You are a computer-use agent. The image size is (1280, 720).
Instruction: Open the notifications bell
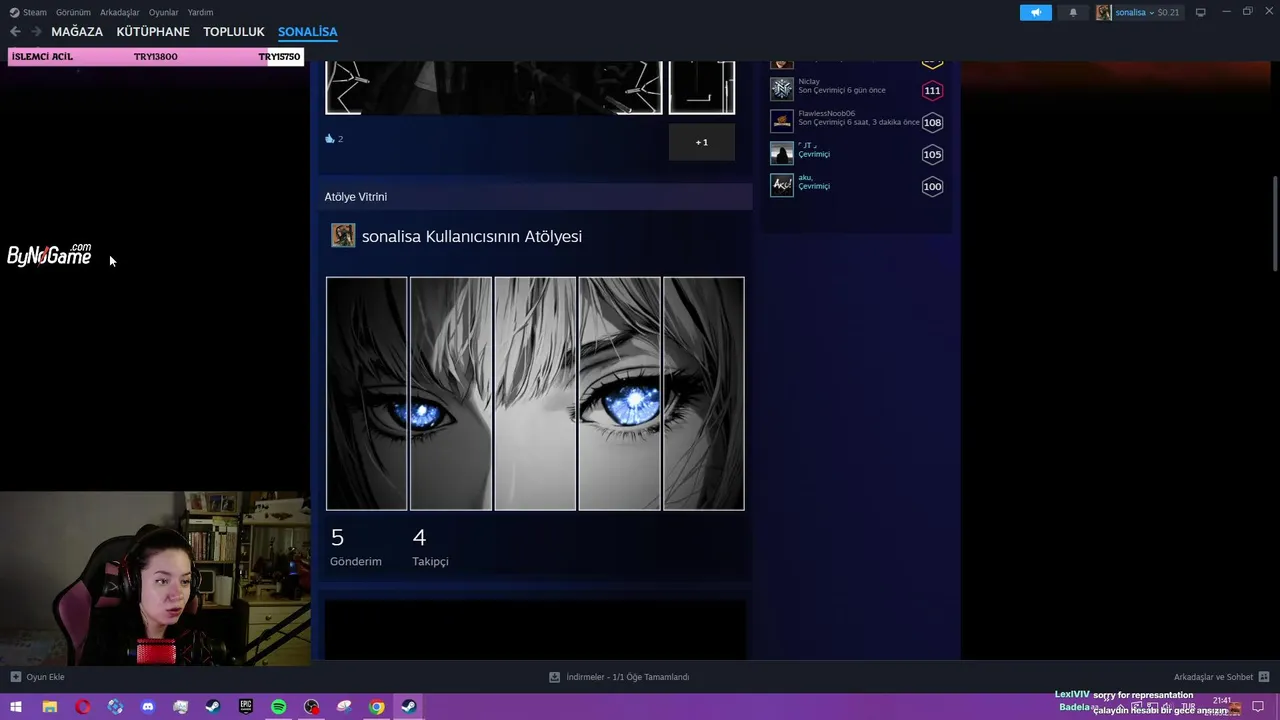tap(1073, 12)
